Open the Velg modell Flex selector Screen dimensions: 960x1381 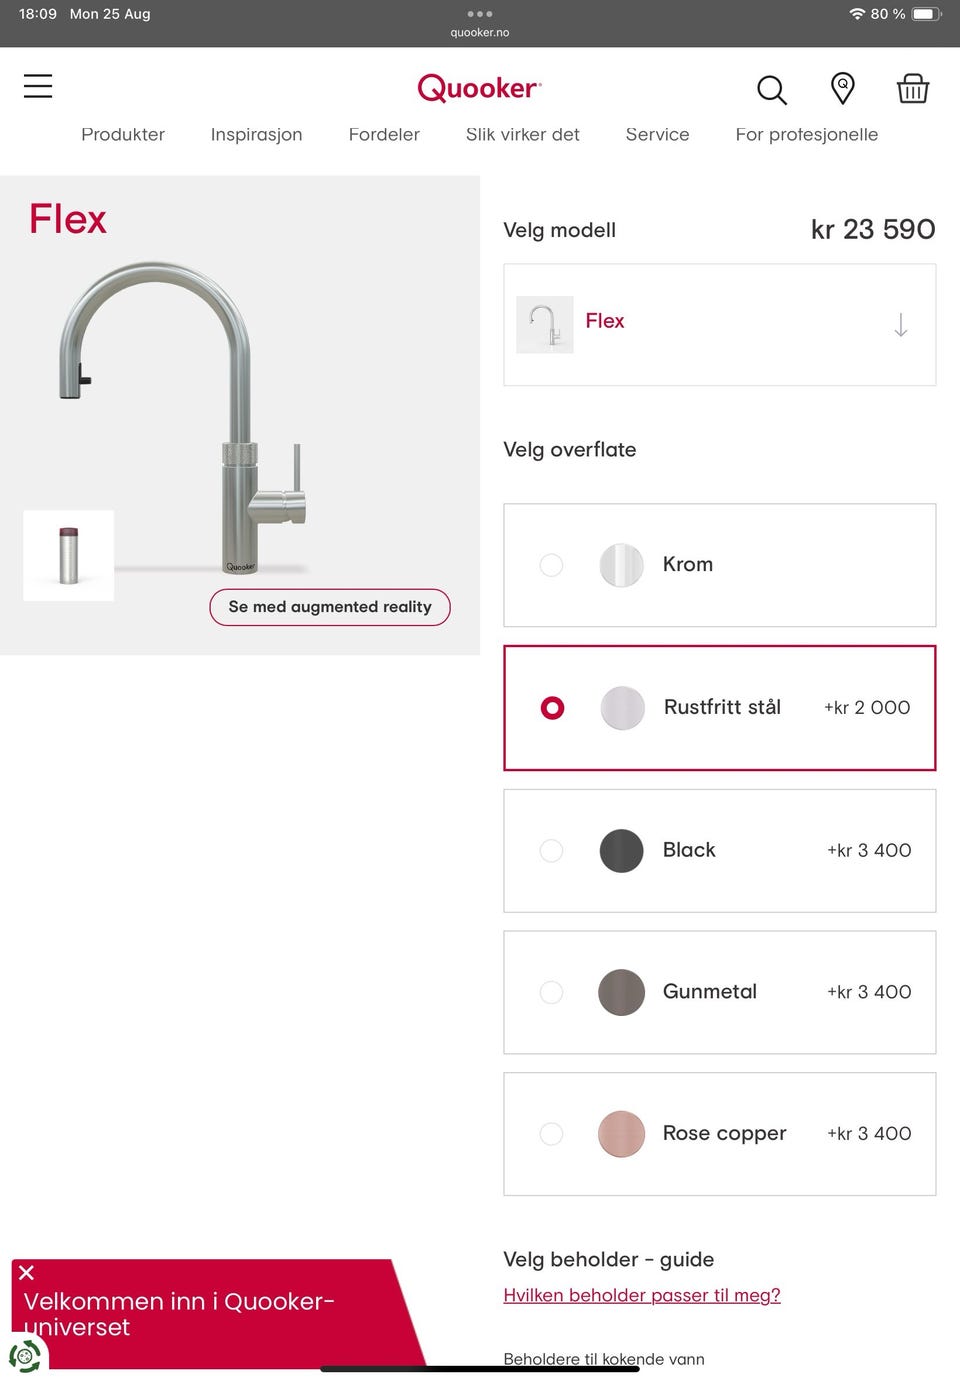click(x=720, y=325)
